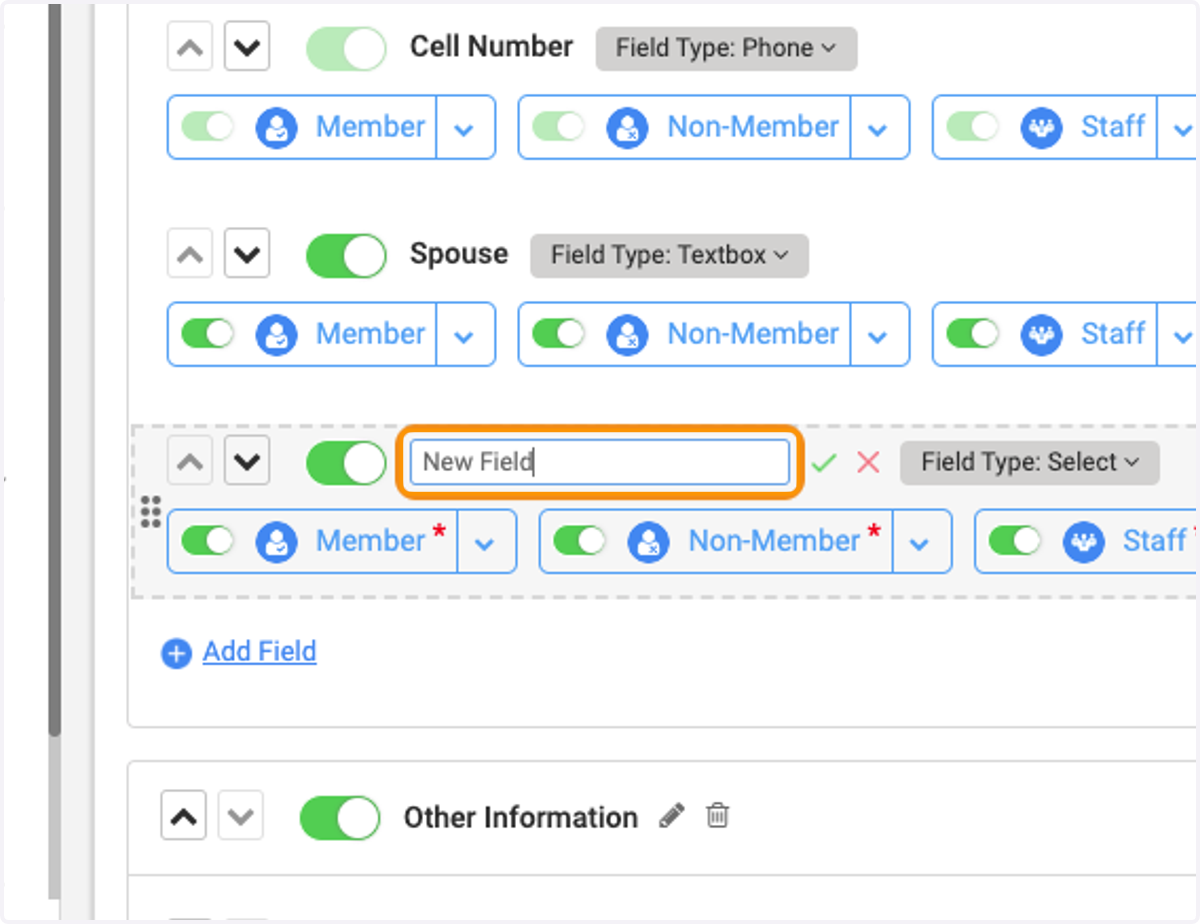Click into the New Field name input
The image size is (1200, 924).
[x=600, y=462]
